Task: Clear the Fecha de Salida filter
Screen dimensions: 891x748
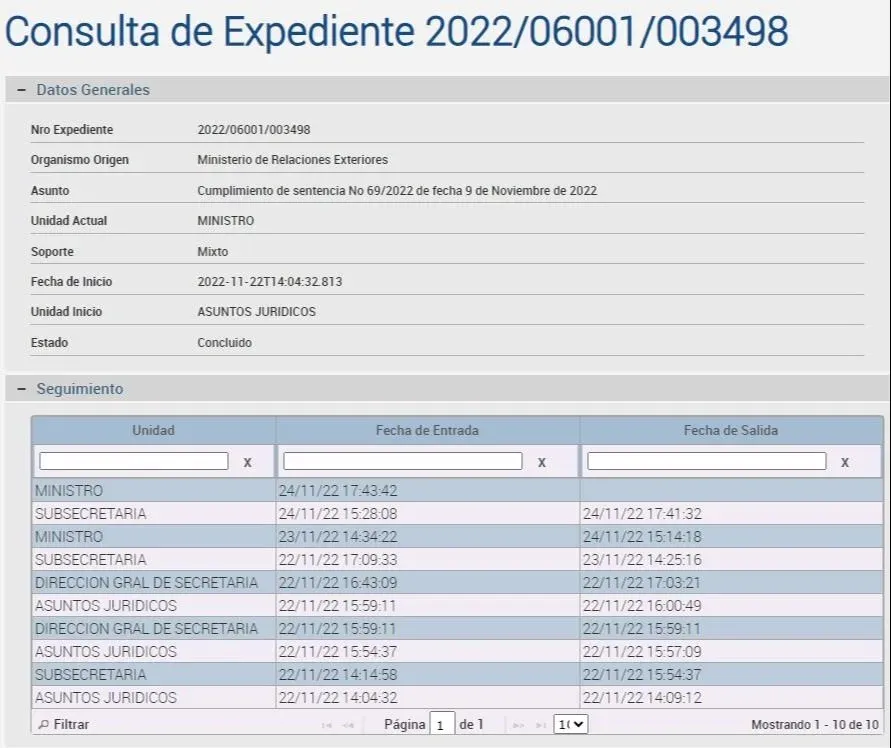Action: pos(845,462)
